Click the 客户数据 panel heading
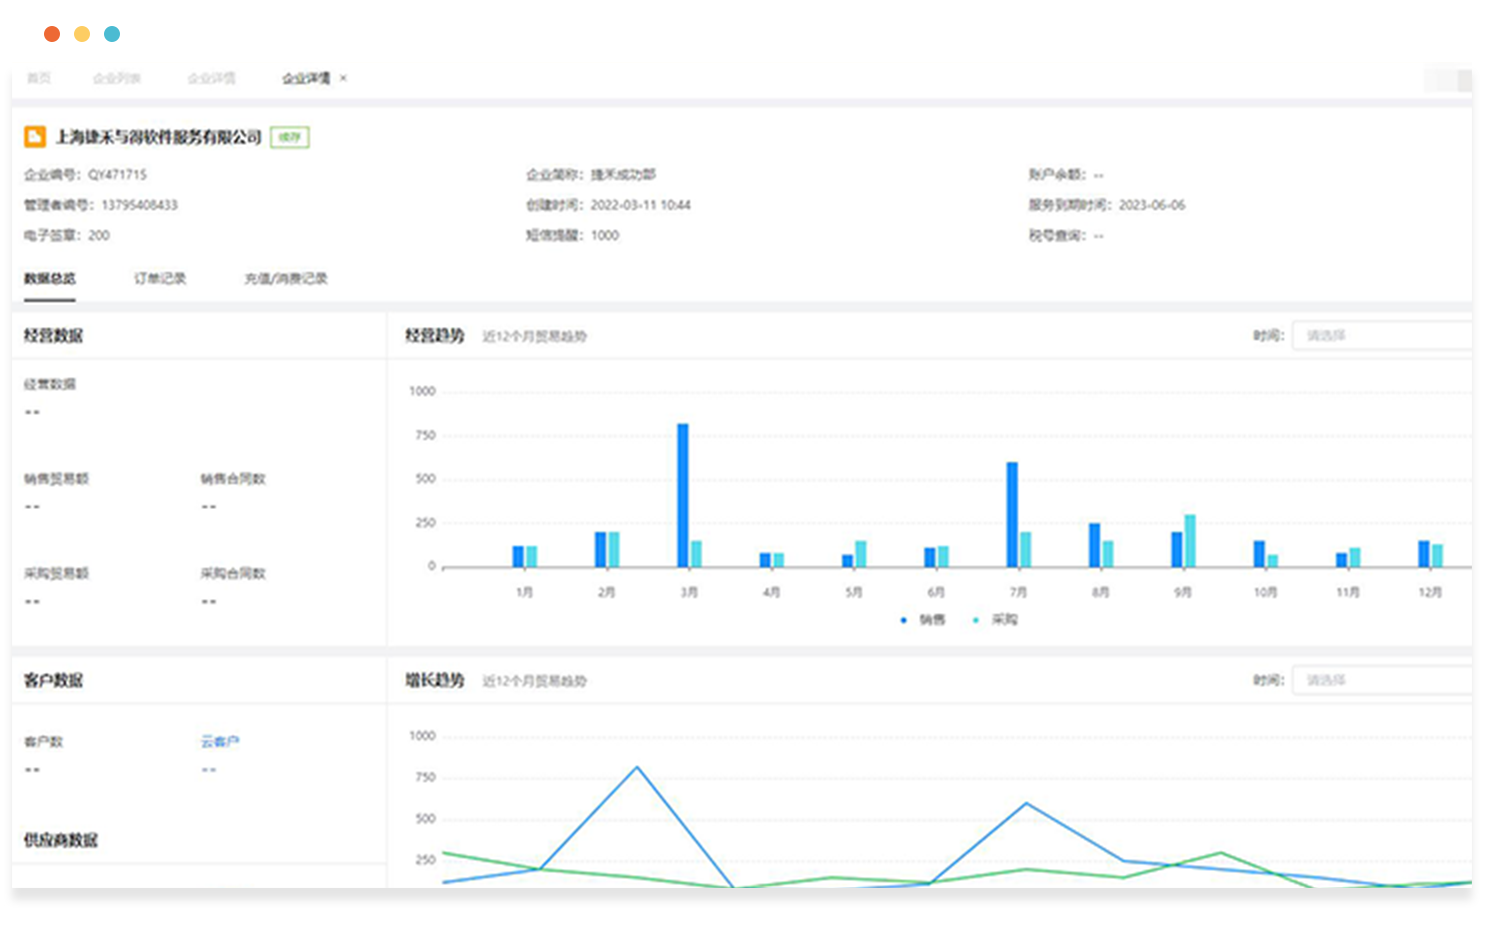The height and width of the screenshot is (926, 1488). [54, 680]
